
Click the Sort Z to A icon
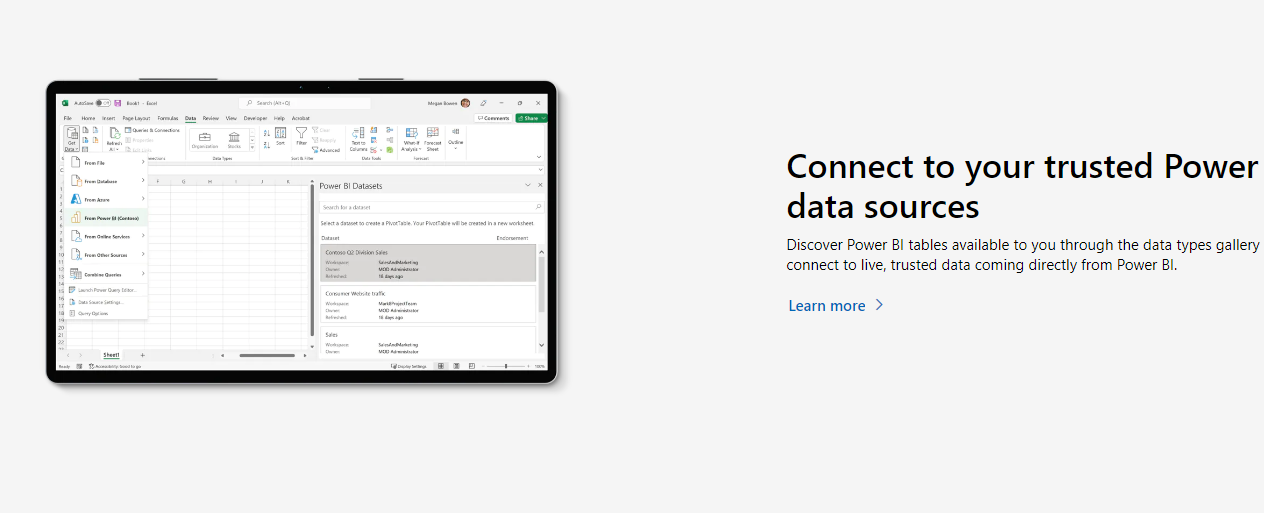point(266,145)
